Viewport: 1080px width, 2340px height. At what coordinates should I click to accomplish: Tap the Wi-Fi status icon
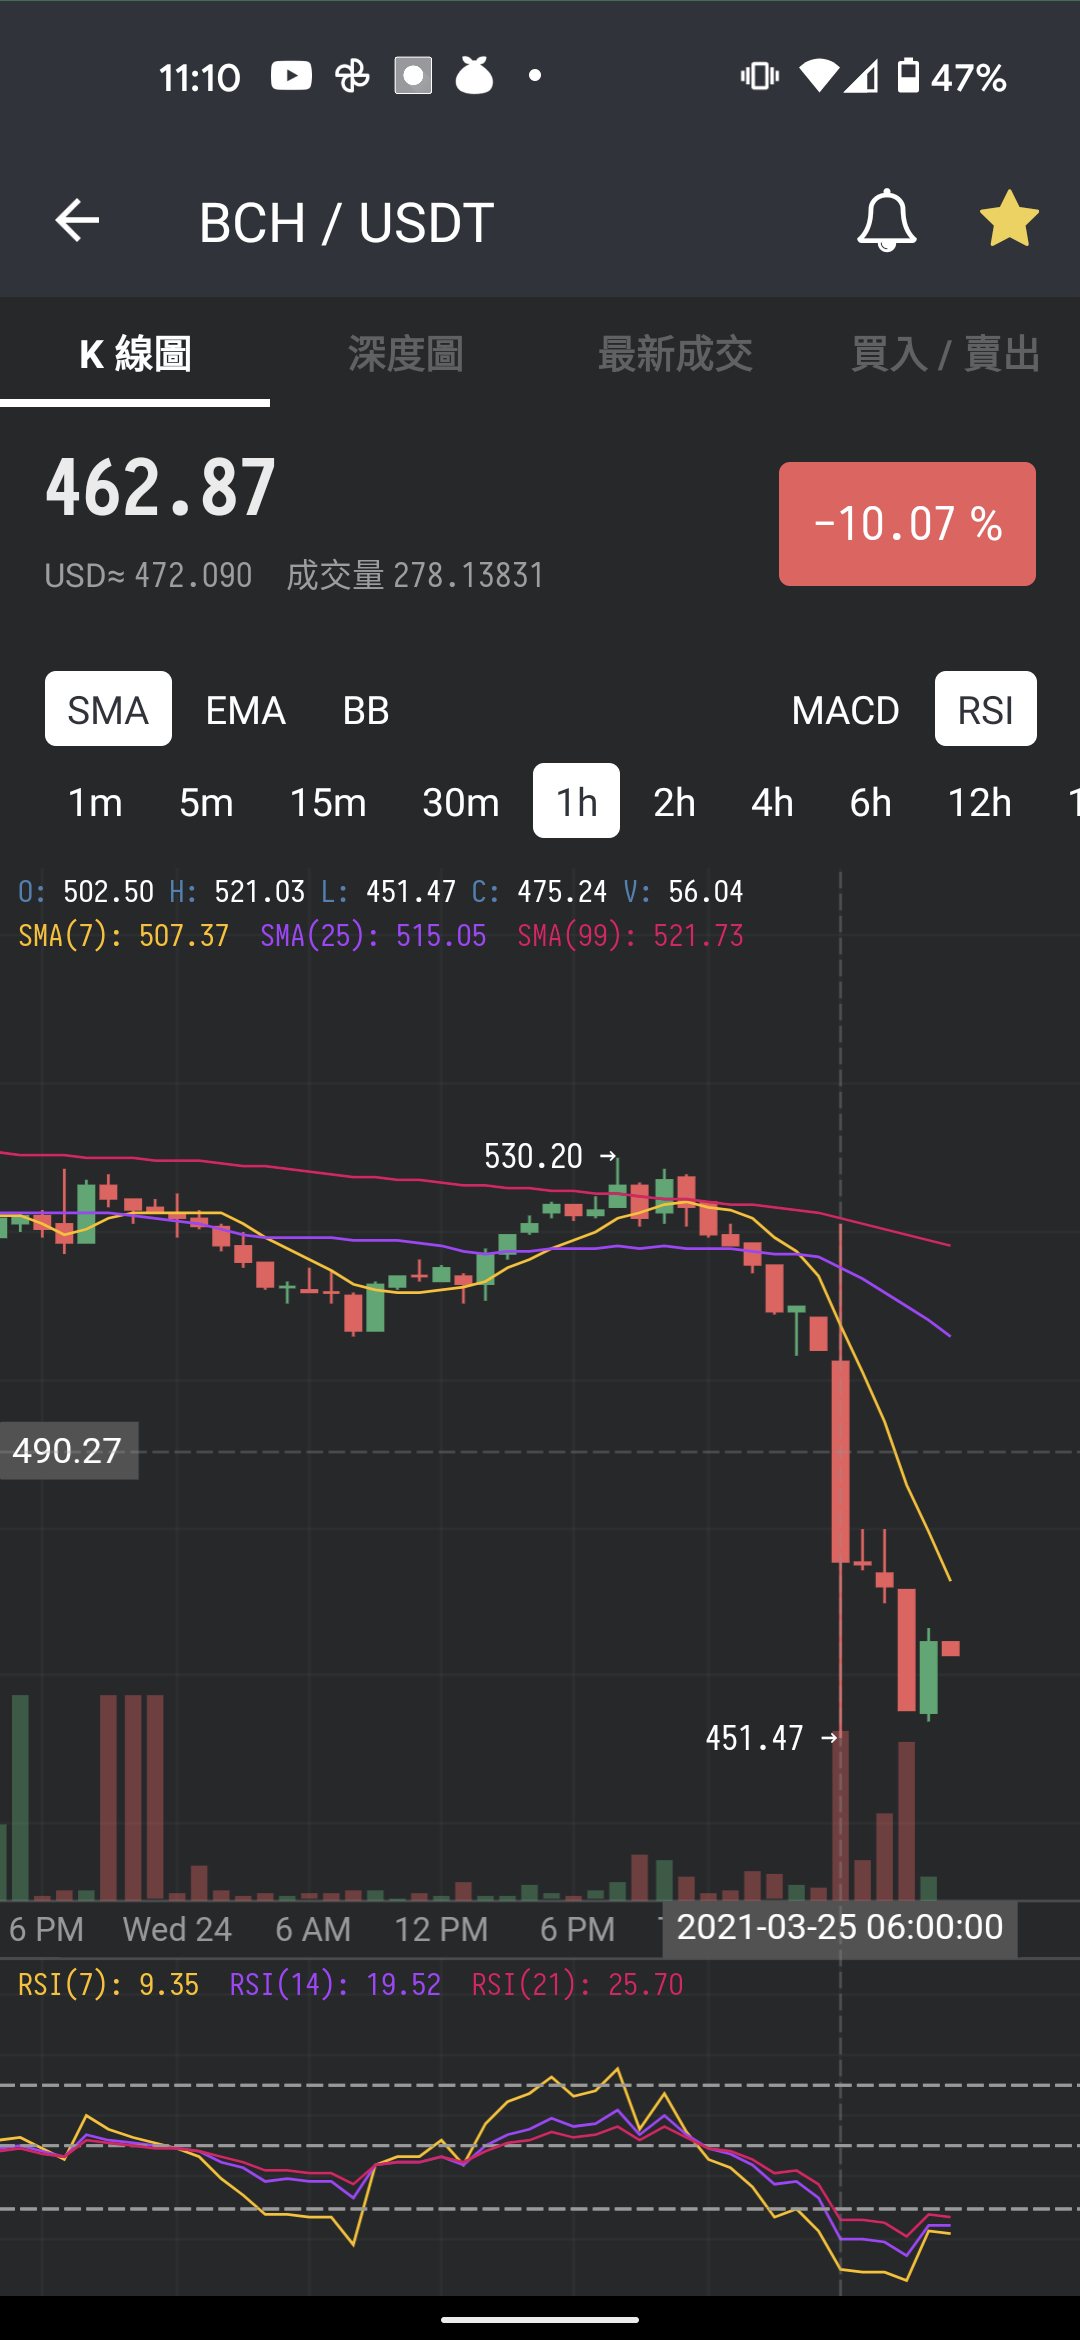click(x=819, y=76)
